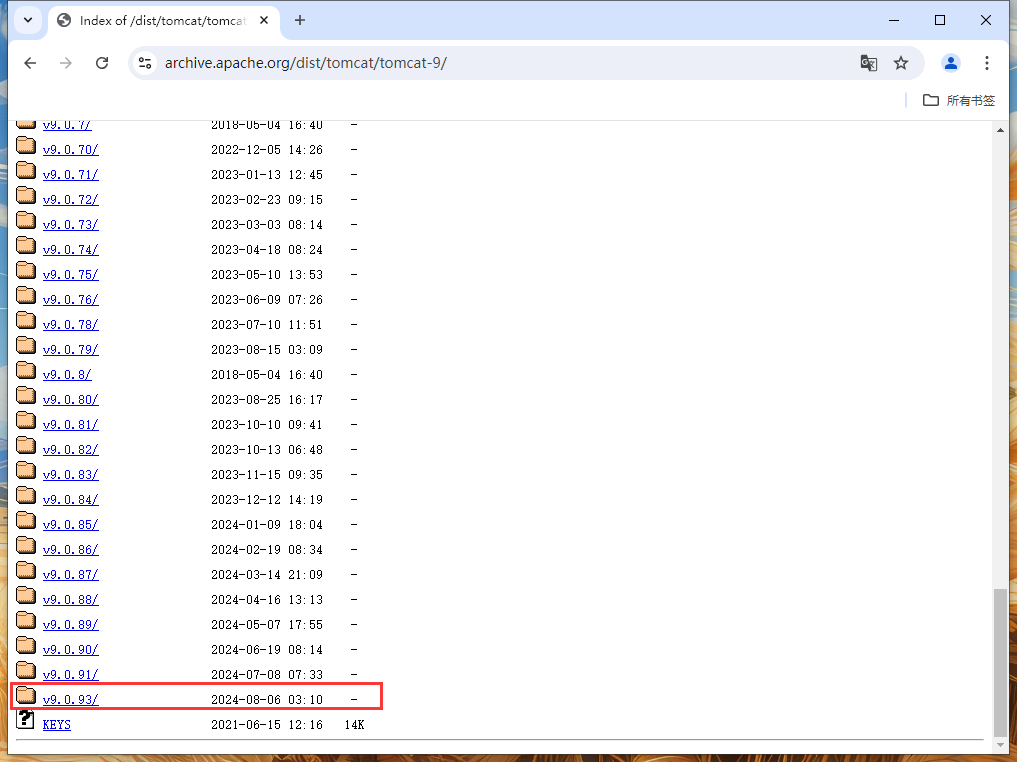Open the v9.0.84/ directory link
Viewport: 1017px width, 762px height.
pos(71,500)
